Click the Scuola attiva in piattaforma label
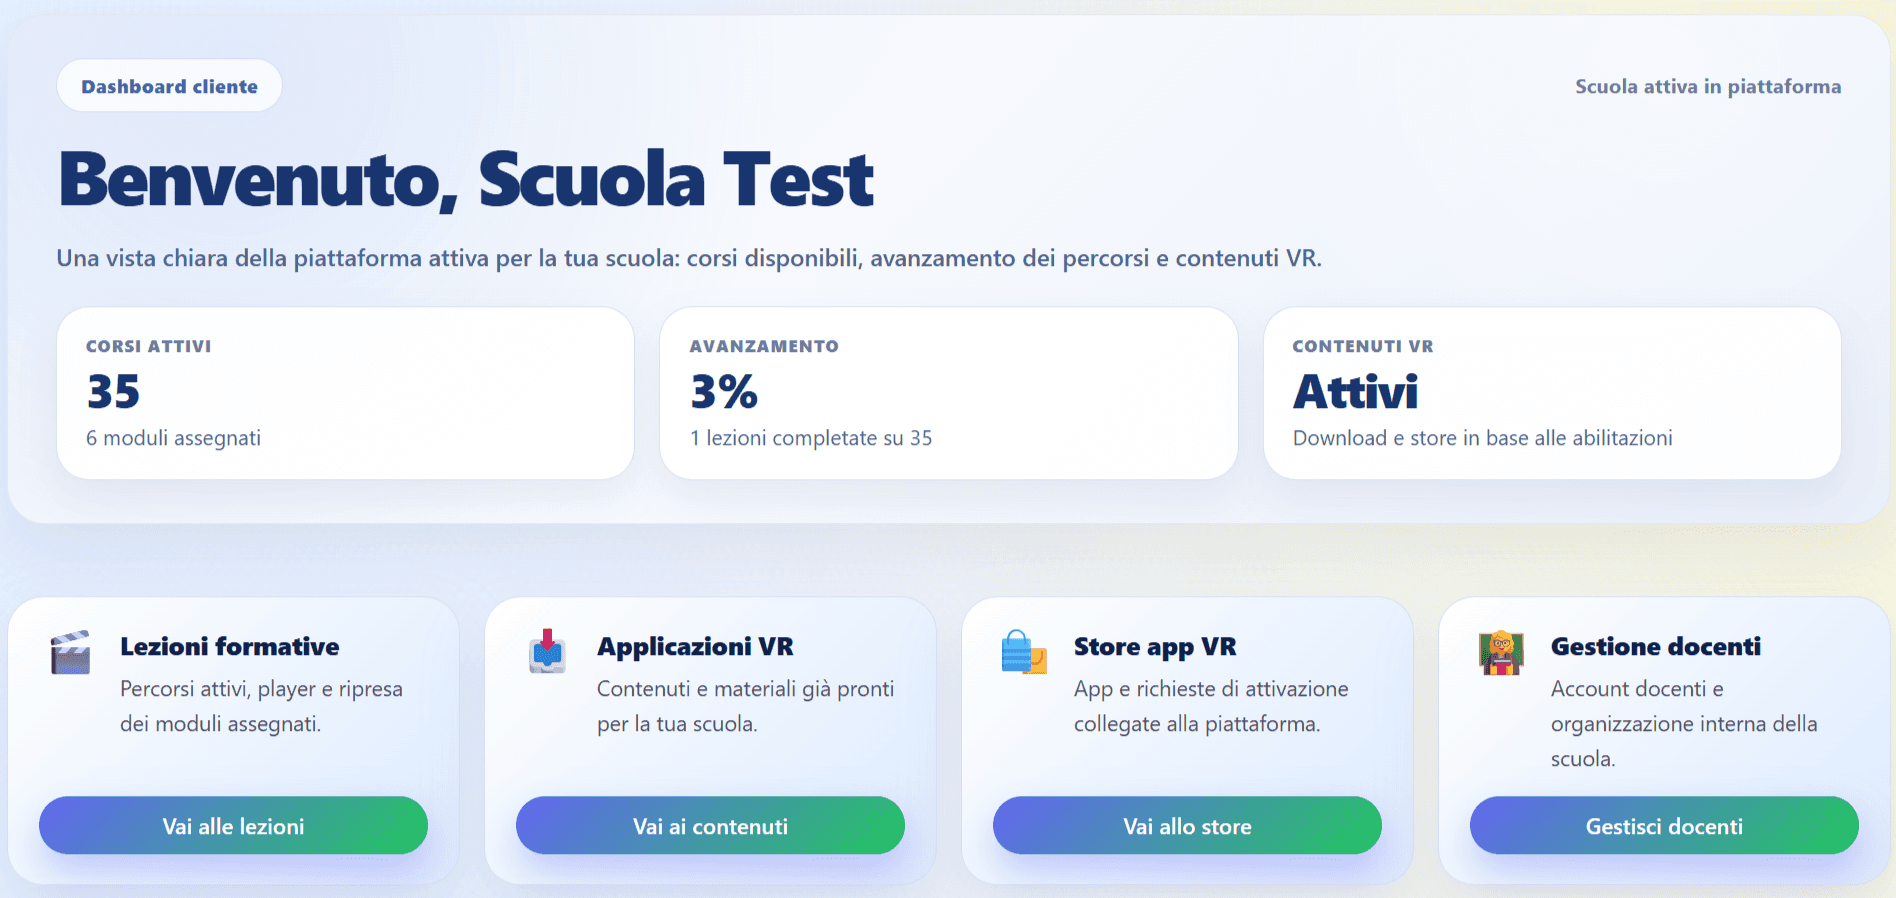Image resolution: width=1896 pixels, height=898 pixels. pyautogui.click(x=1708, y=86)
